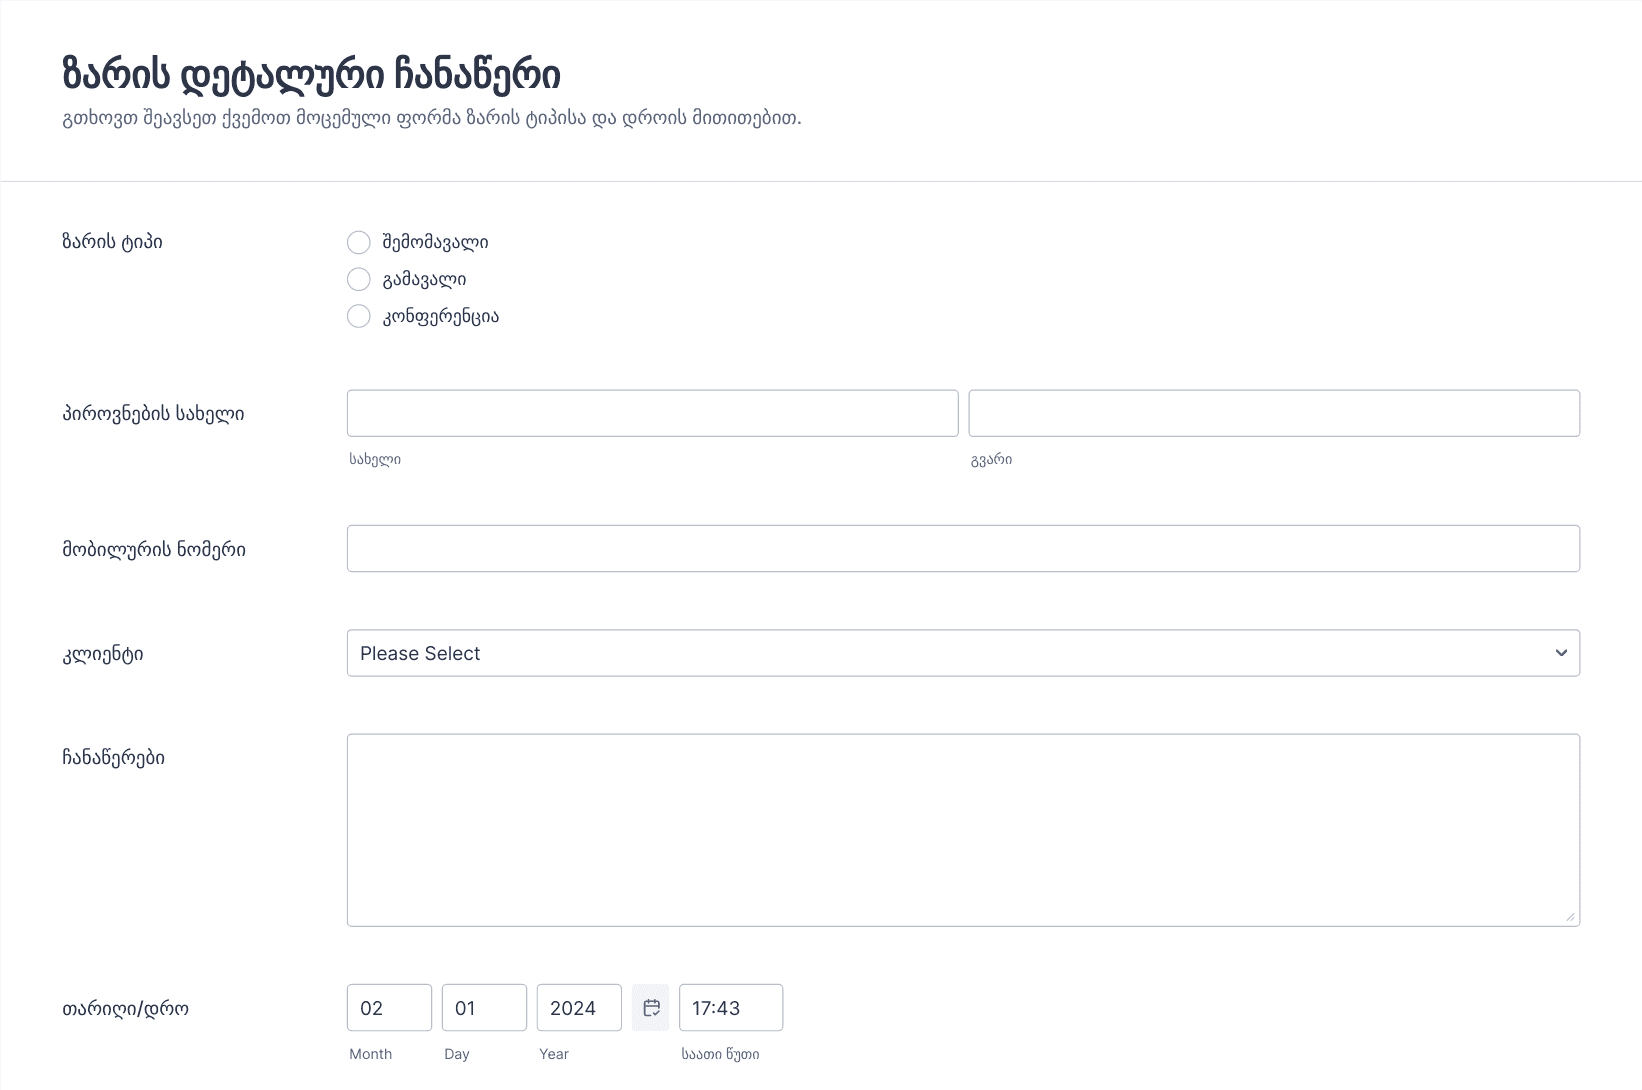This screenshot has width=1642, height=1090.
Task: Open the calendar date picker icon
Action: tap(651, 1008)
